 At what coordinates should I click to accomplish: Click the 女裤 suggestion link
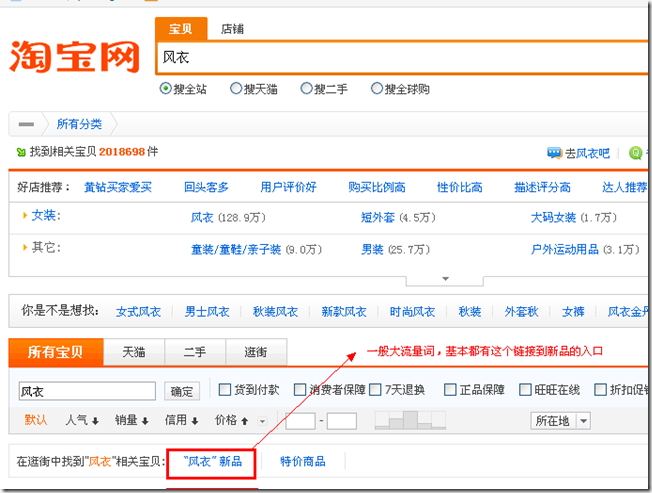tap(573, 312)
